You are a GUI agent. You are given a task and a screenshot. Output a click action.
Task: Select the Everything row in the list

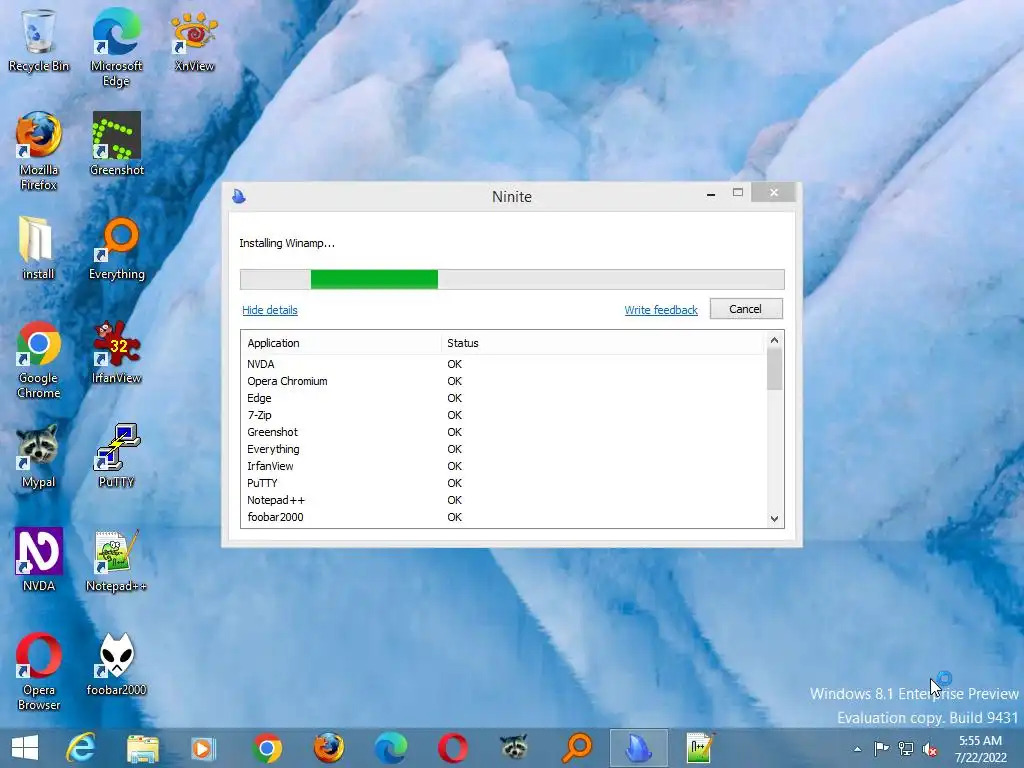click(x=504, y=449)
